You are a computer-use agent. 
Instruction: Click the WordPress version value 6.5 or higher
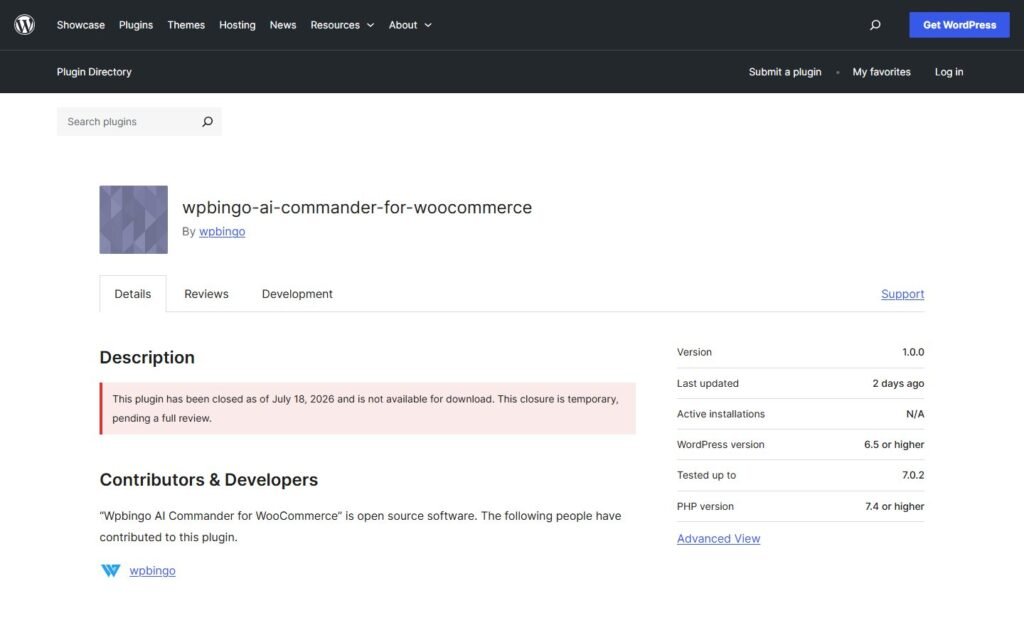pos(893,445)
